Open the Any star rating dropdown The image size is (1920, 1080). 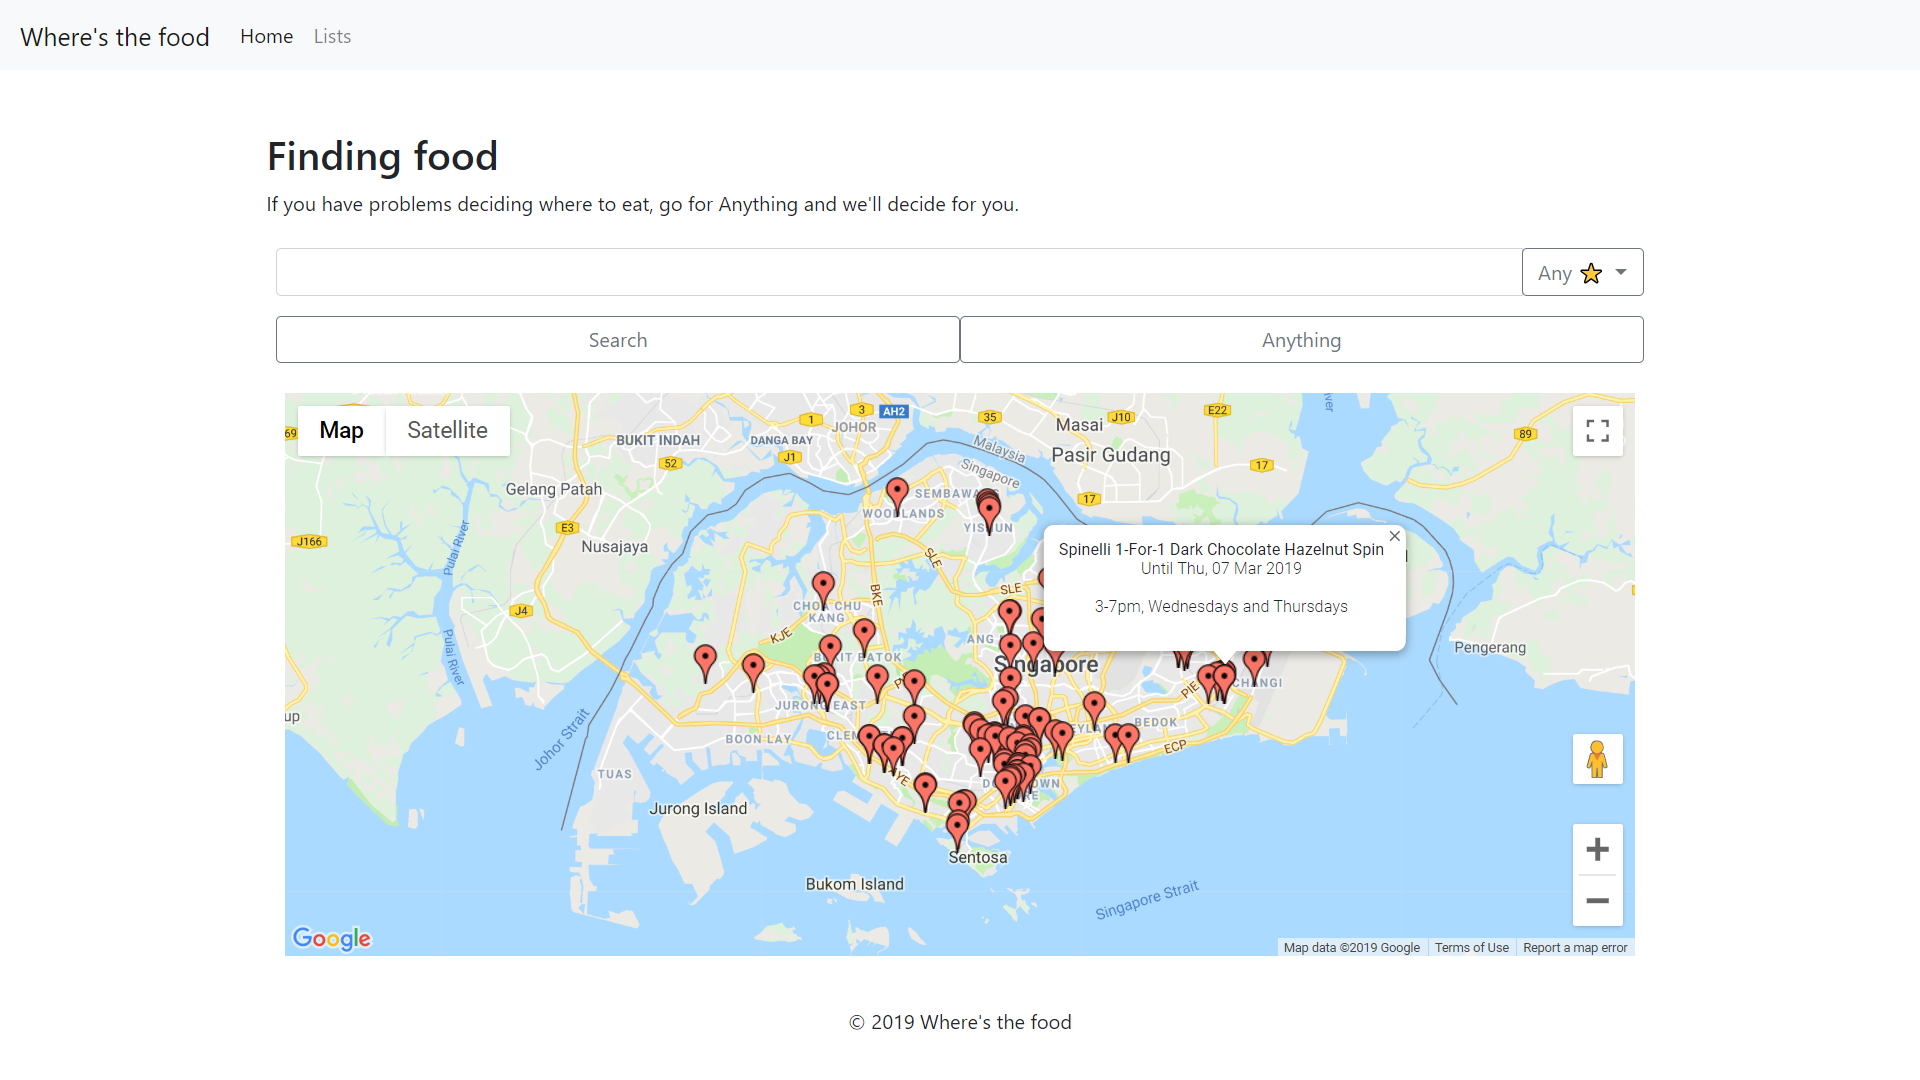tap(1582, 273)
